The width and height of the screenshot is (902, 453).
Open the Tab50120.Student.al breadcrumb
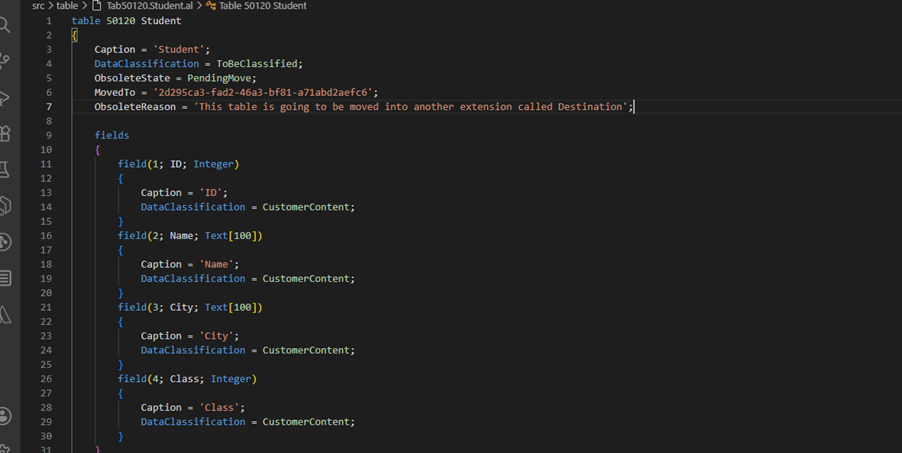coord(150,6)
